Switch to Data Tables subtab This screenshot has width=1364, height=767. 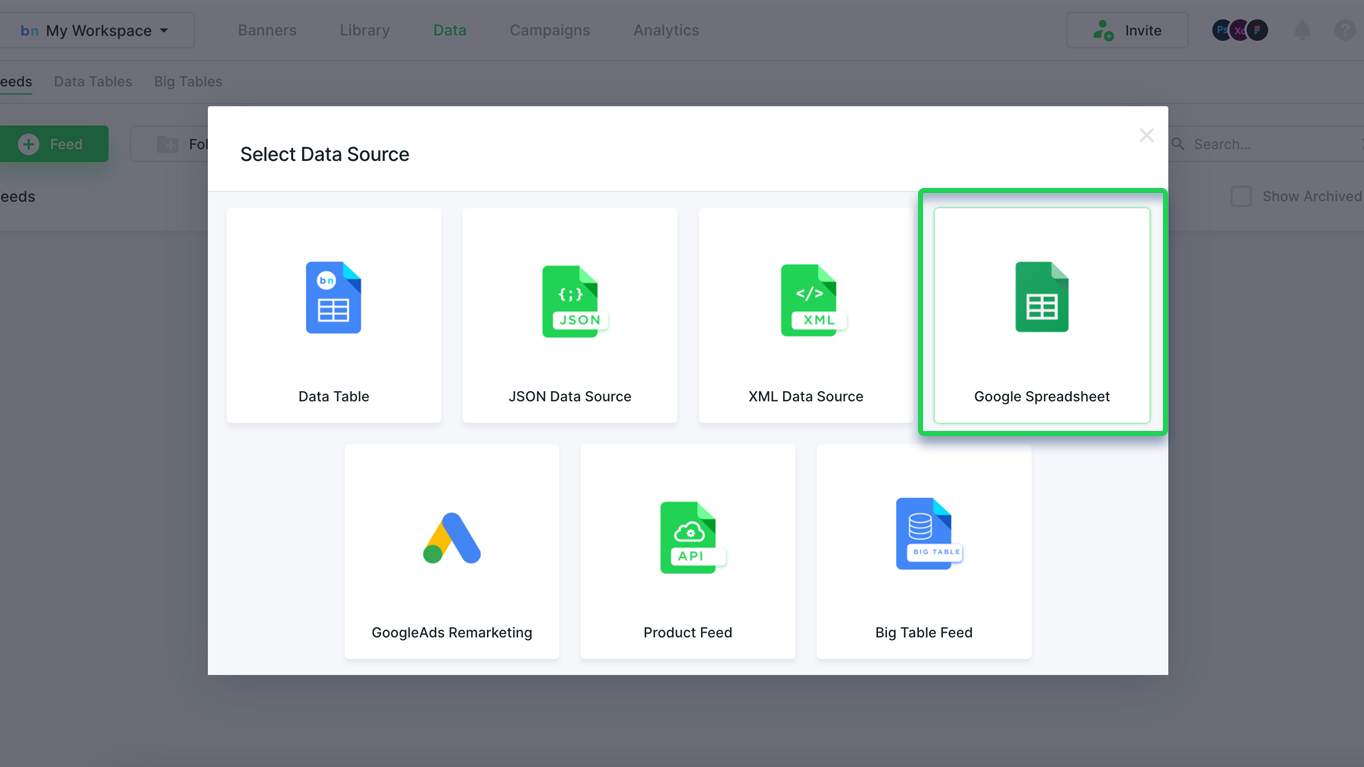click(x=93, y=82)
